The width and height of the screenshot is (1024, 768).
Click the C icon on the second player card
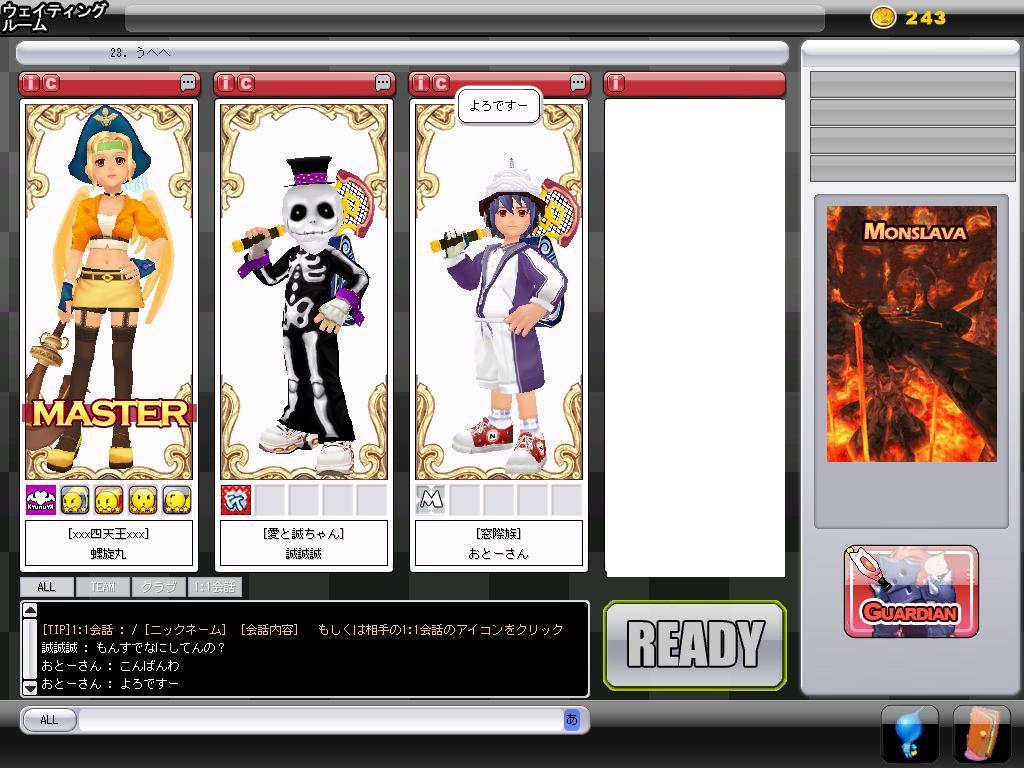click(x=246, y=84)
